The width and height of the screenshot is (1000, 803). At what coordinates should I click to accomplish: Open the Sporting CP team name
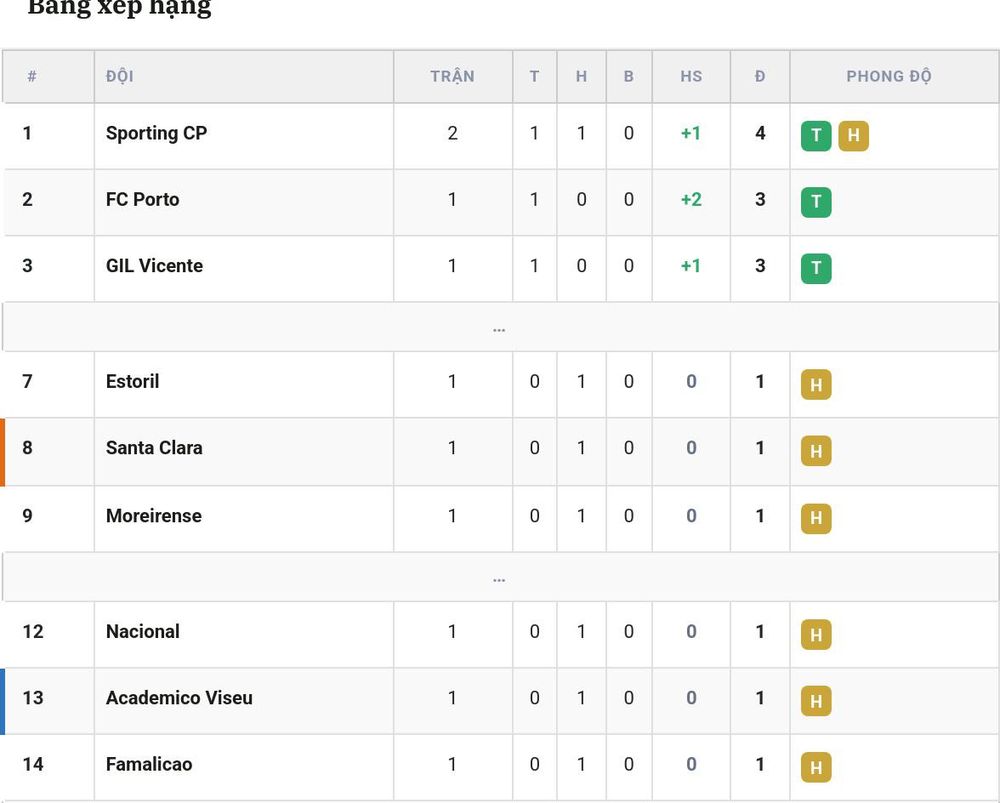[x=156, y=133]
